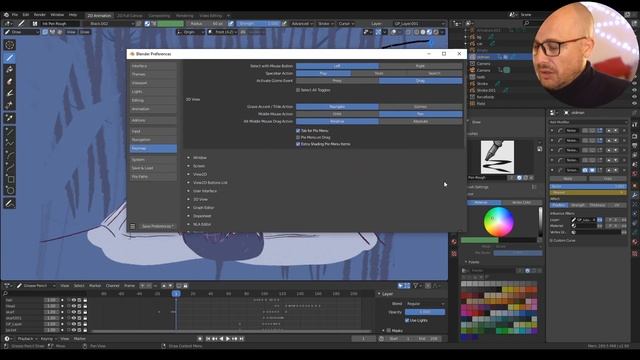This screenshot has height=360, width=640.
Task: Select the Line tool
Action: click(x=9, y=131)
